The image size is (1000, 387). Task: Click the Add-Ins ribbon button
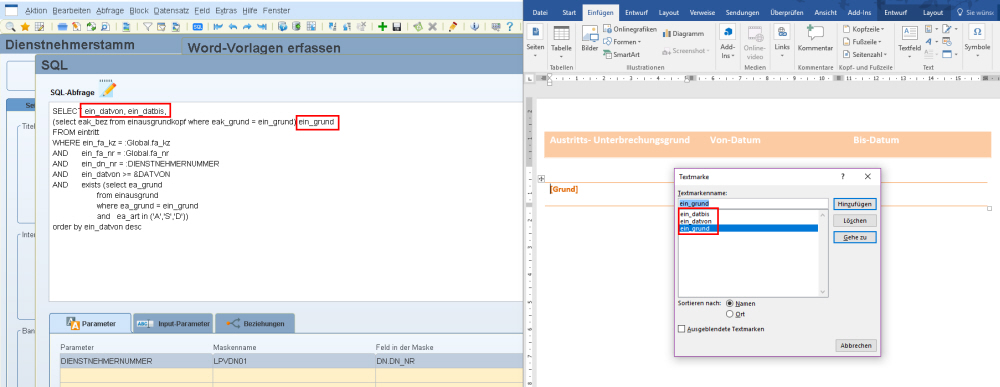728,41
